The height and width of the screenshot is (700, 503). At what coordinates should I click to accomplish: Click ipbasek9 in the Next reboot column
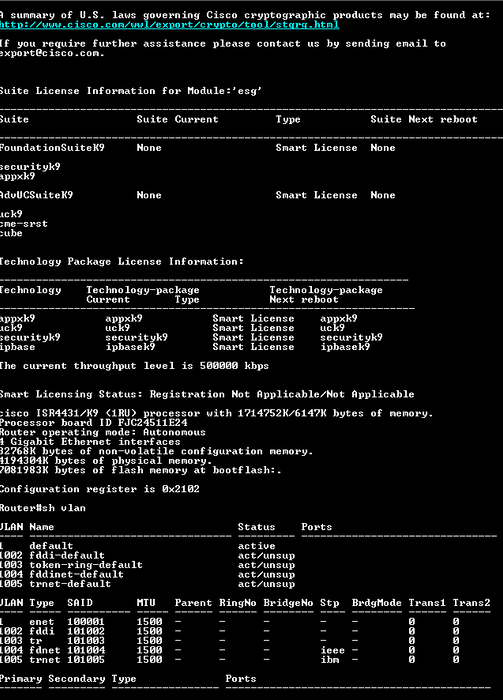pyautogui.click(x=345, y=347)
